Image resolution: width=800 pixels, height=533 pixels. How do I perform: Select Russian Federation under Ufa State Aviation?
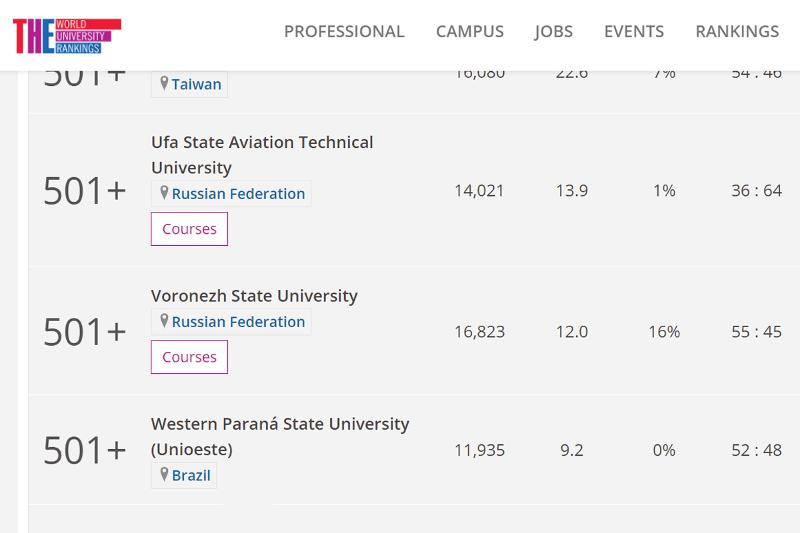pyautogui.click(x=238, y=194)
